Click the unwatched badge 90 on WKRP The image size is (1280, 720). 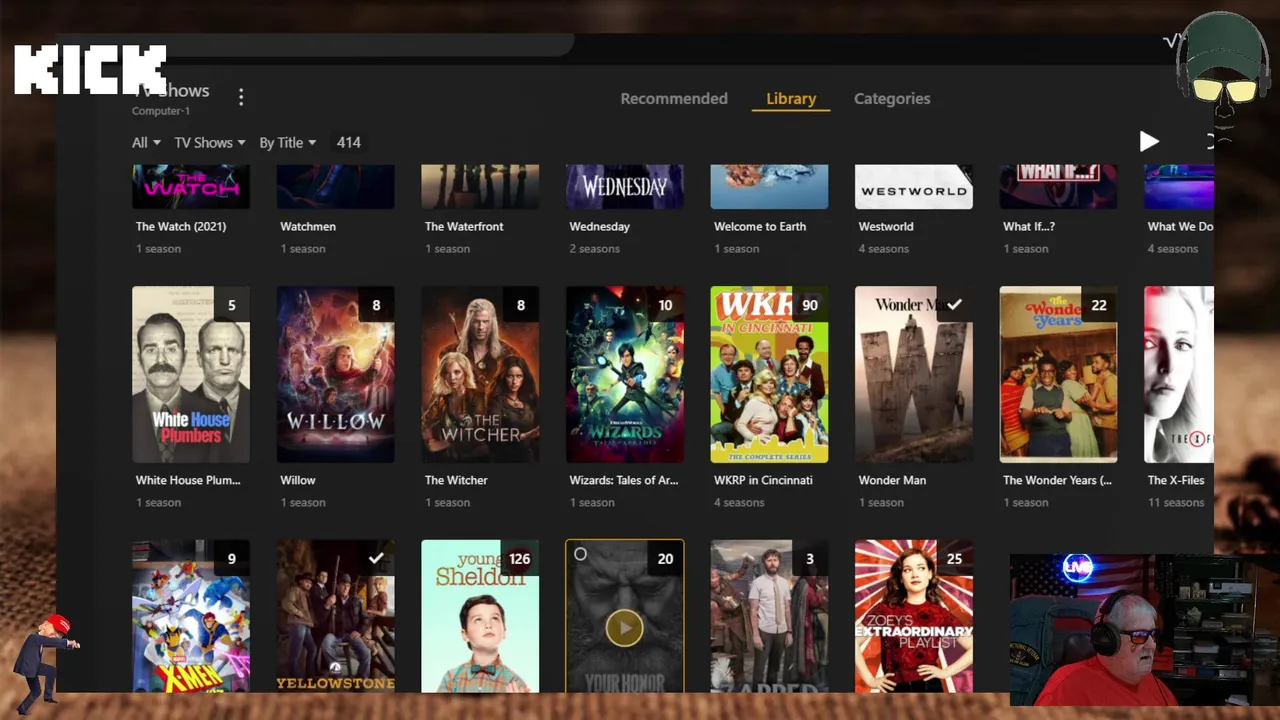[x=809, y=305]
